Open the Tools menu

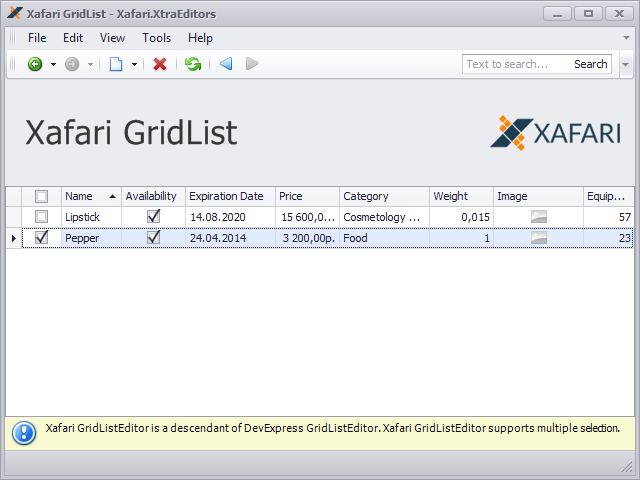coord(156,38)
